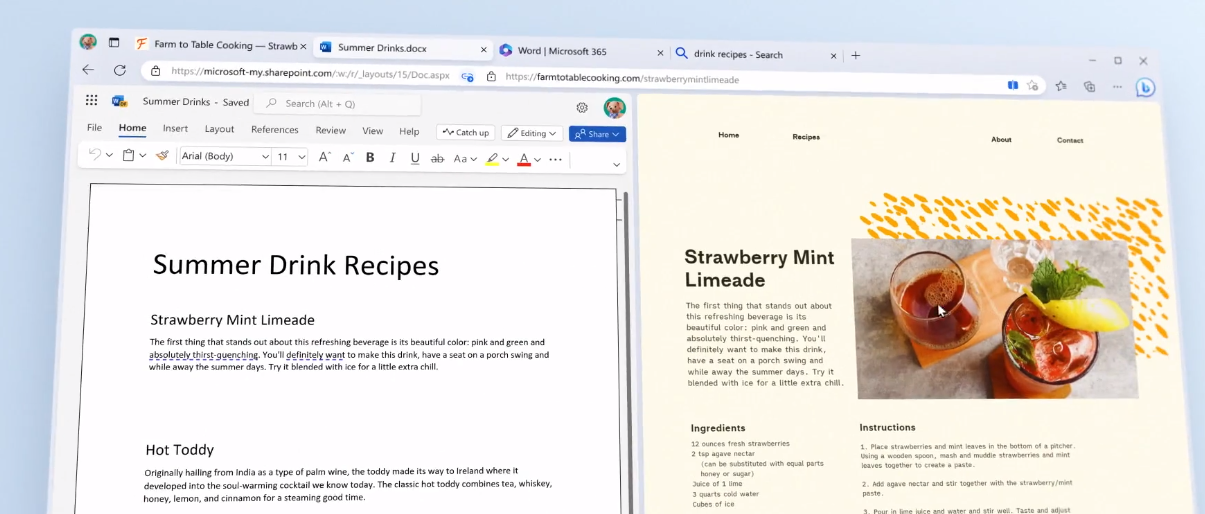Toggle underline formatting
The image size is (1205, 514).
tap(415, 158)
